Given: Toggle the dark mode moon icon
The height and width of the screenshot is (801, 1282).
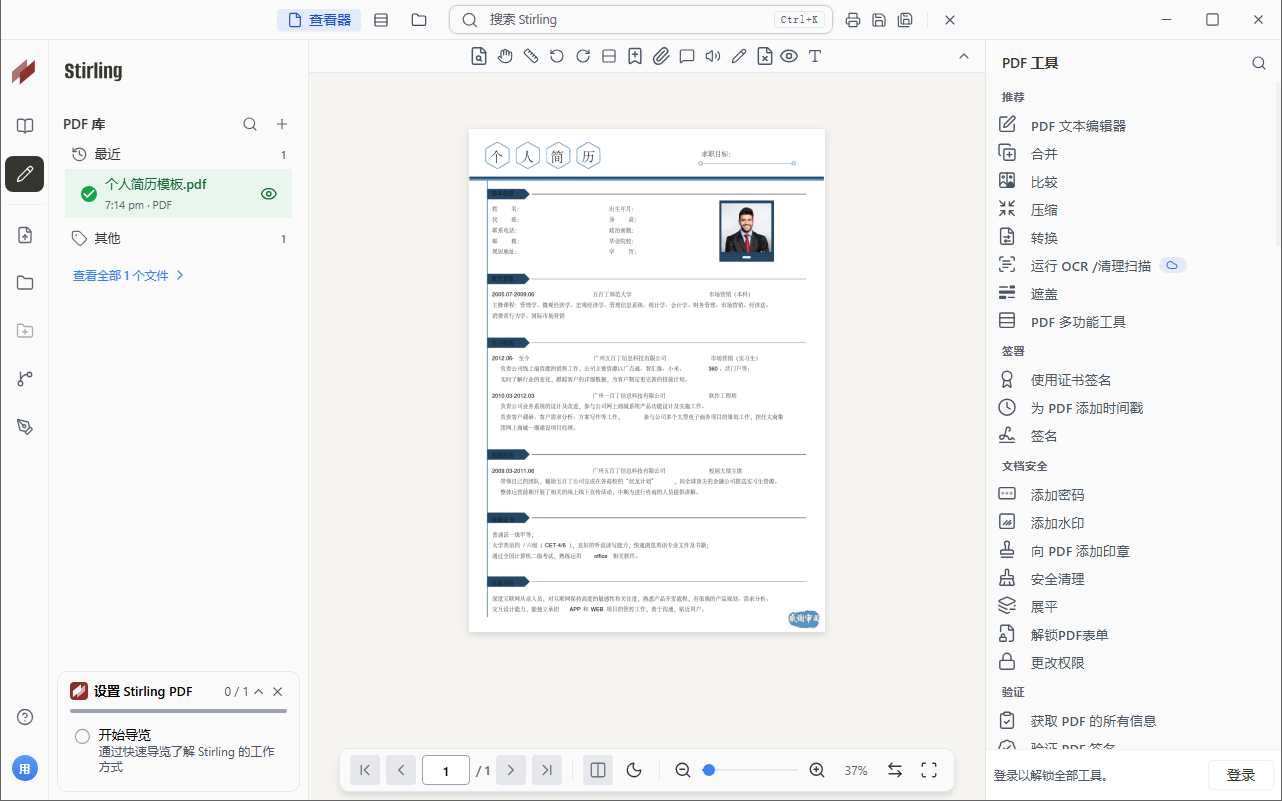Looking at the screenshot, I should (634, 770).
